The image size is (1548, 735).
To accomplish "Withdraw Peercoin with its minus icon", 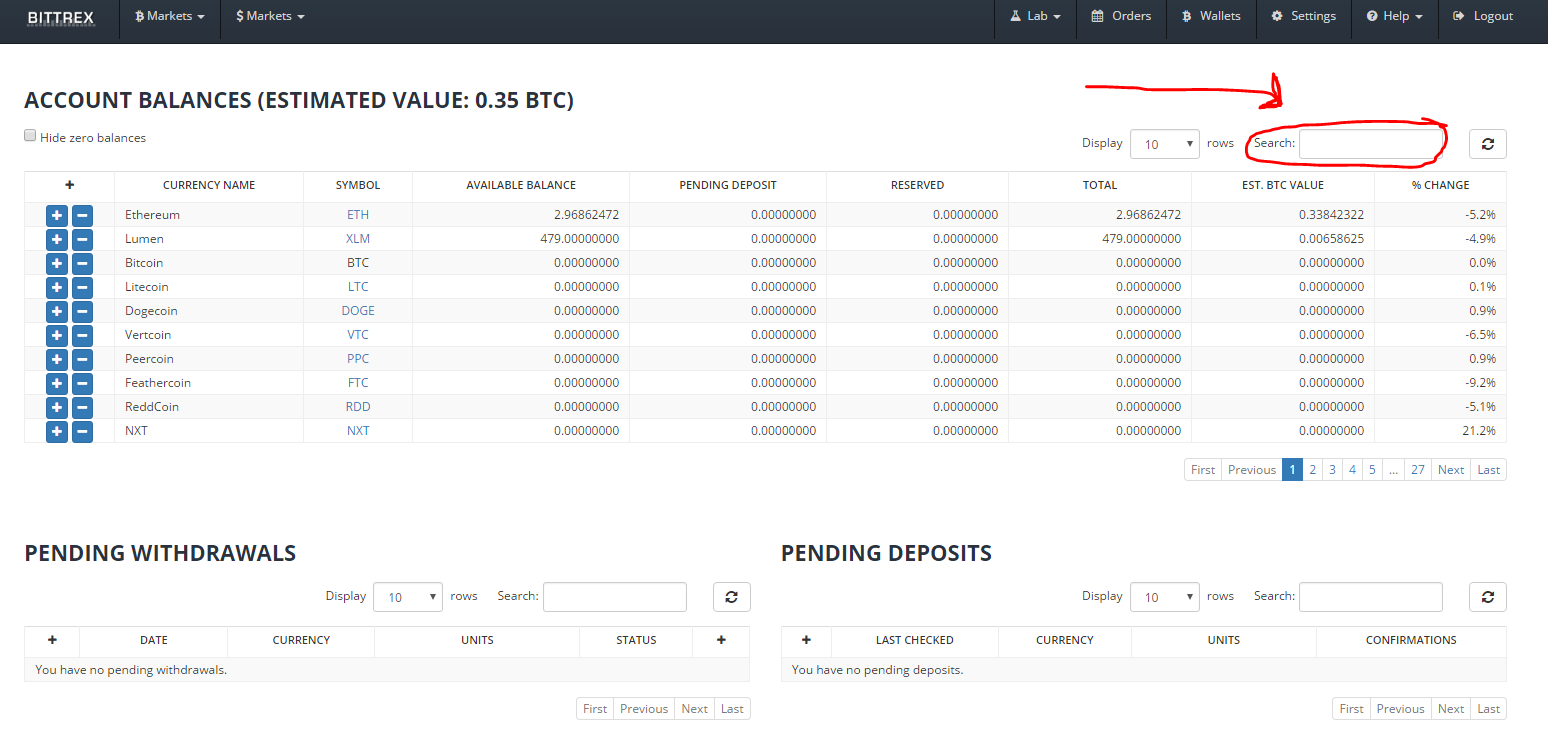I will point(82,359).
